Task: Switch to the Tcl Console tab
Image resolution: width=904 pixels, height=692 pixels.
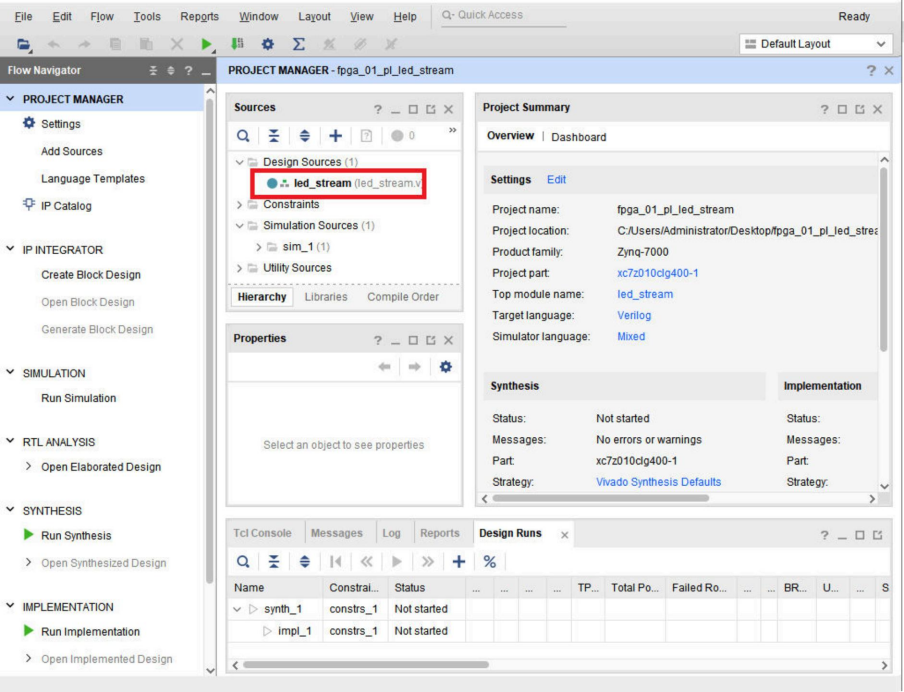Action: (264, 533)
